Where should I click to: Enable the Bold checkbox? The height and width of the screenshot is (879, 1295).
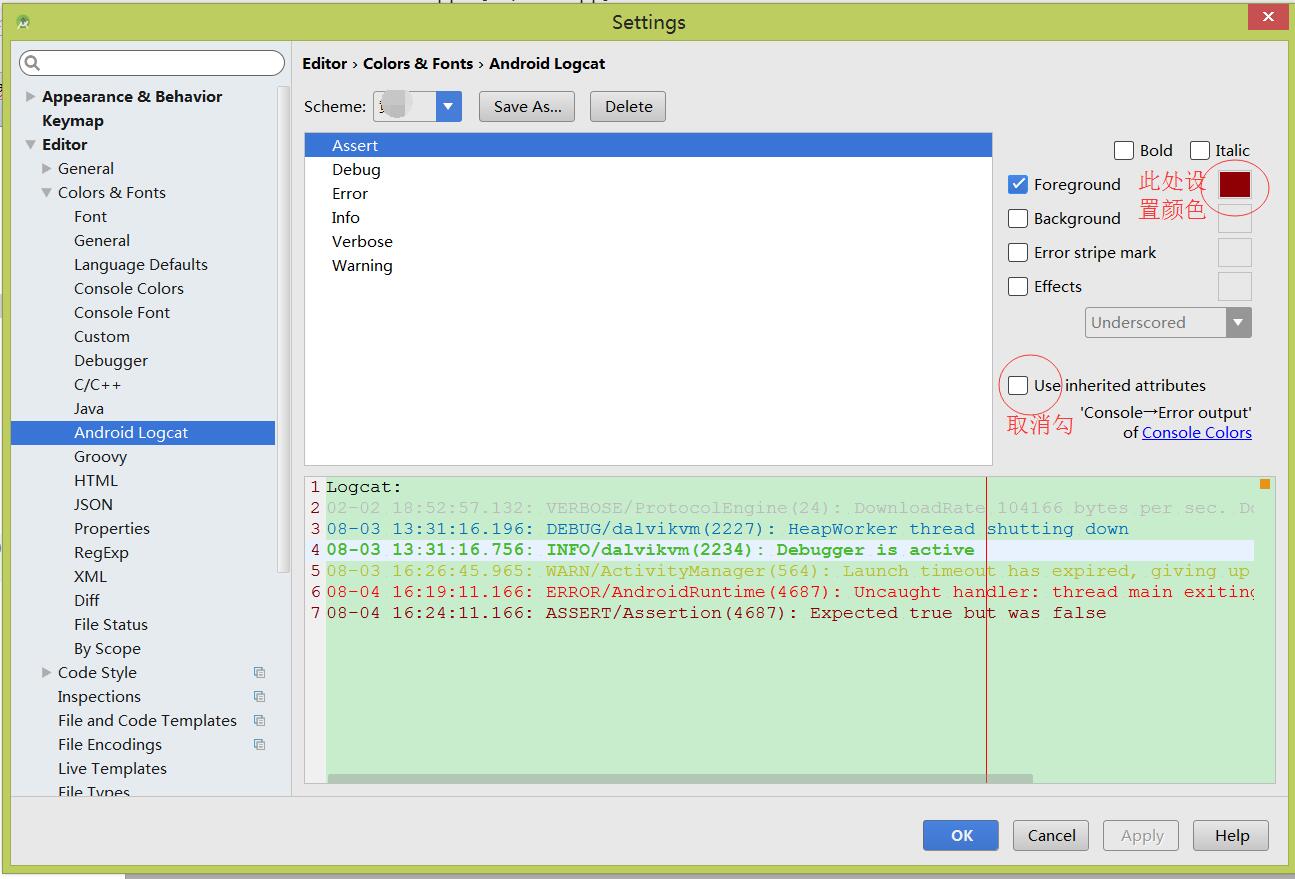point(1123,151)
